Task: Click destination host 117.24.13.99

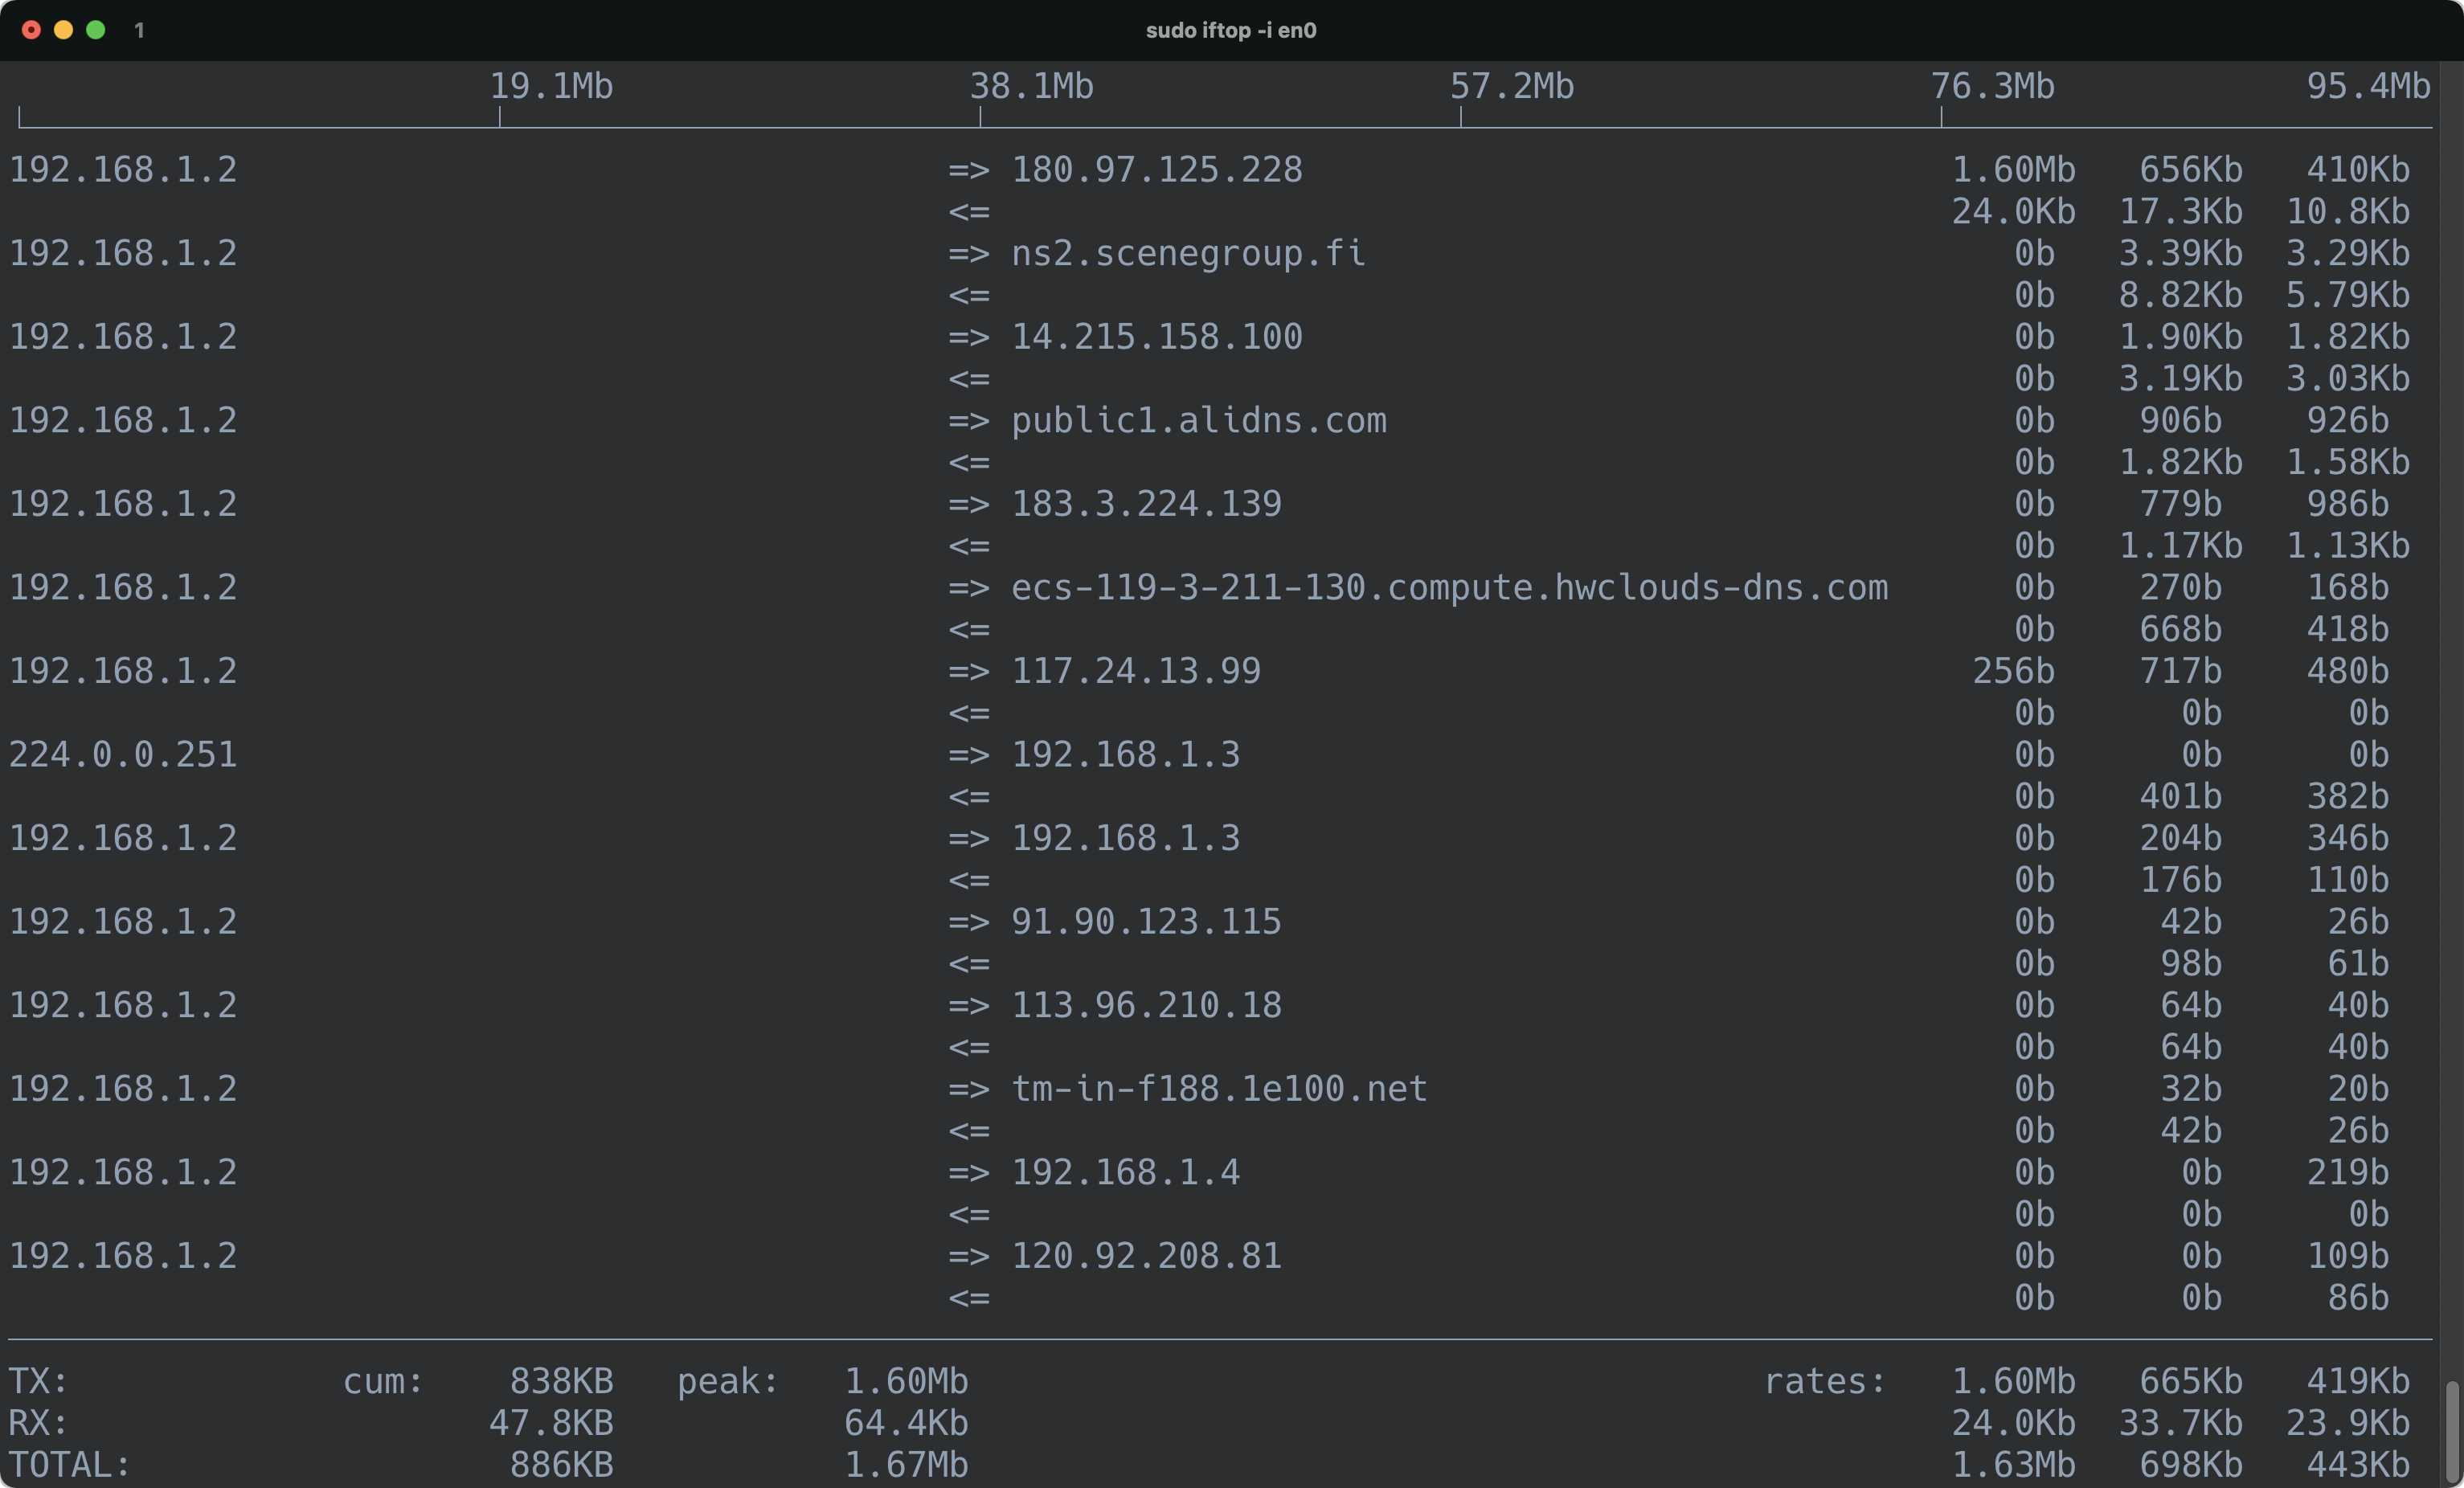Action: click(1136, 671)
